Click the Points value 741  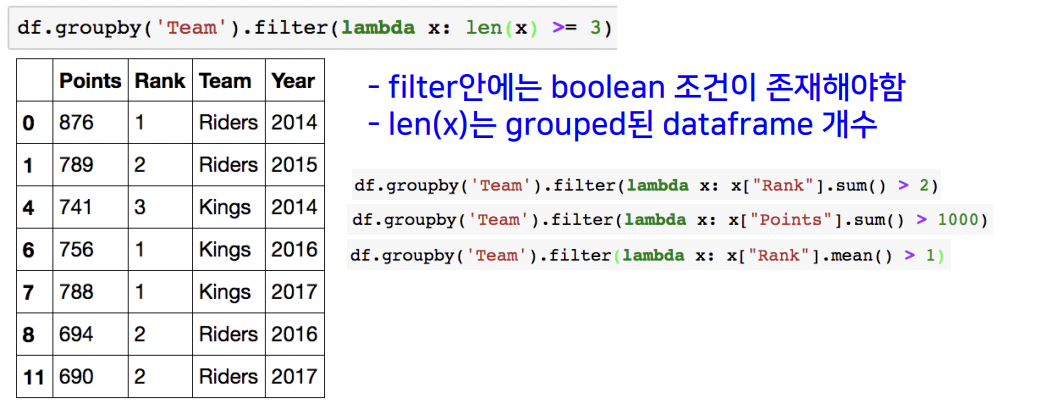(x=77, y=208)
